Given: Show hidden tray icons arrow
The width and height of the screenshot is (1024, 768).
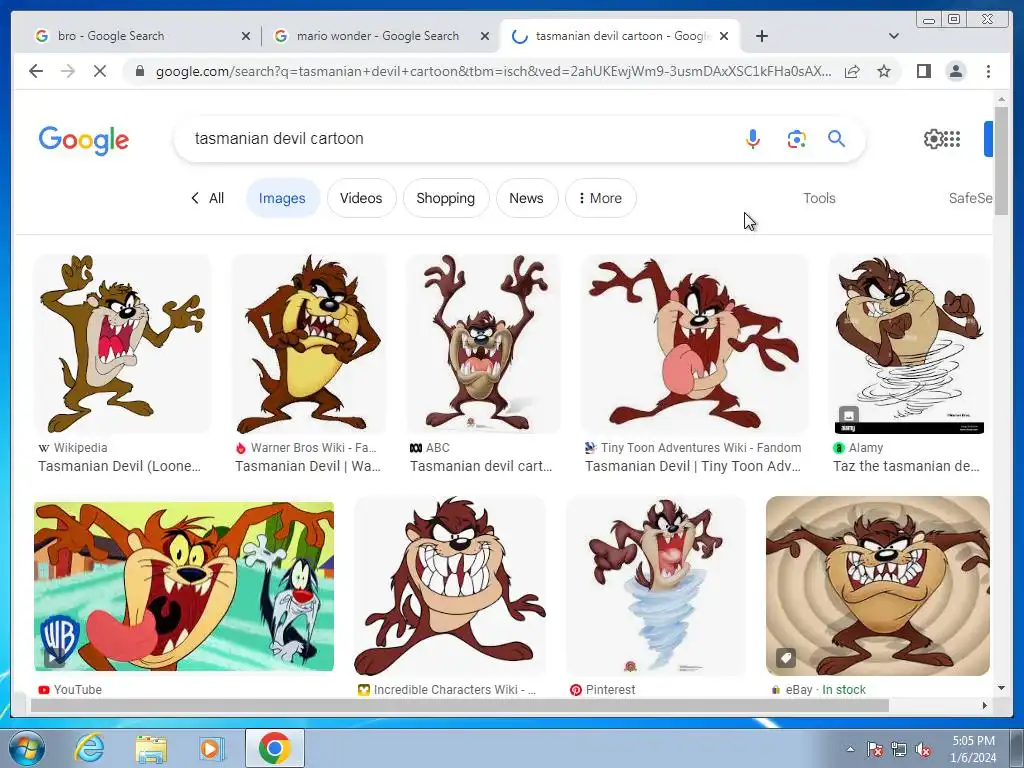Looking at the screenshot, I should click(x=850, y=749).
